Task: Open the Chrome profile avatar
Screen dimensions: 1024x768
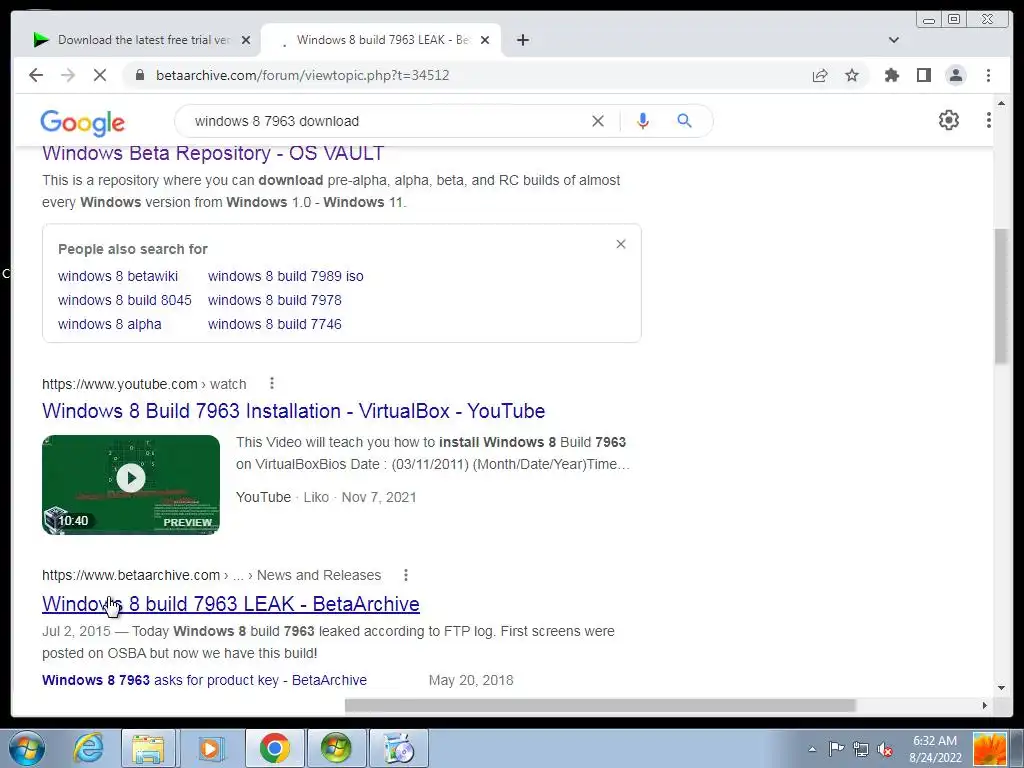Action: 955,75
